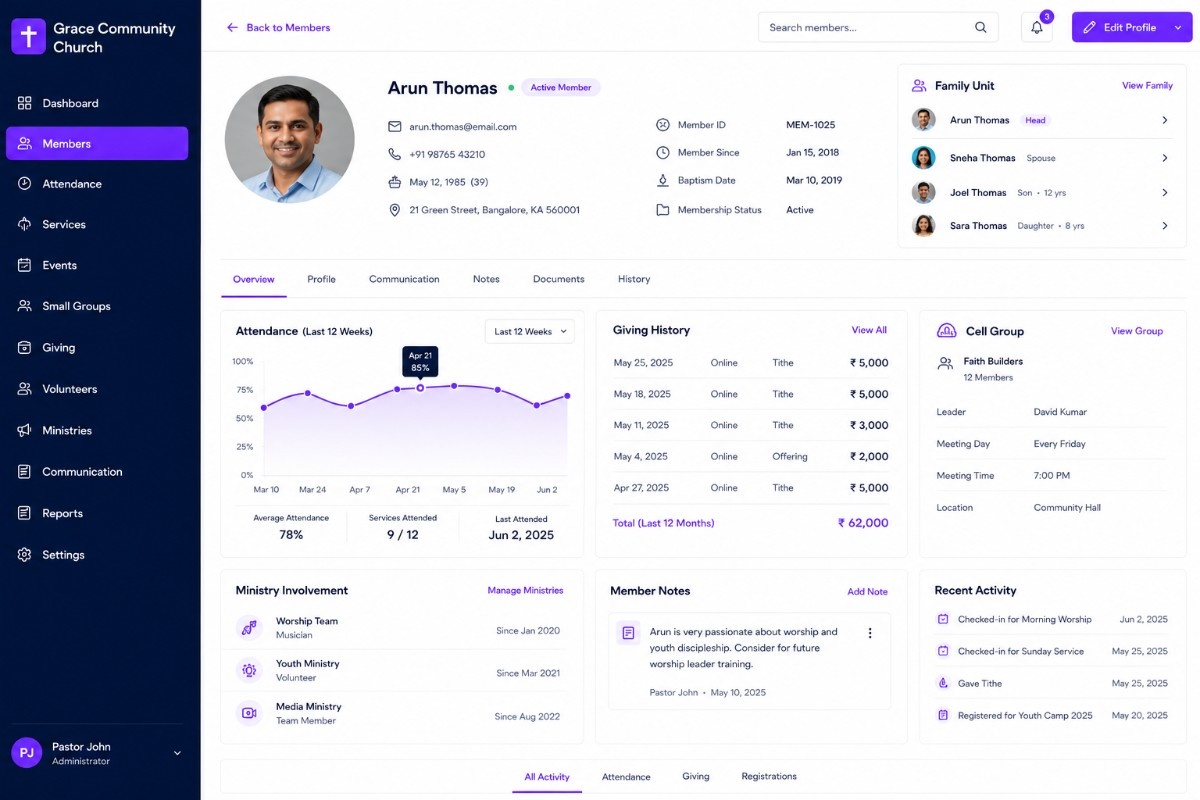Select the Attendance bottom tab
The height and width of the screenshot is (800, 1200).
coord(626,777)
